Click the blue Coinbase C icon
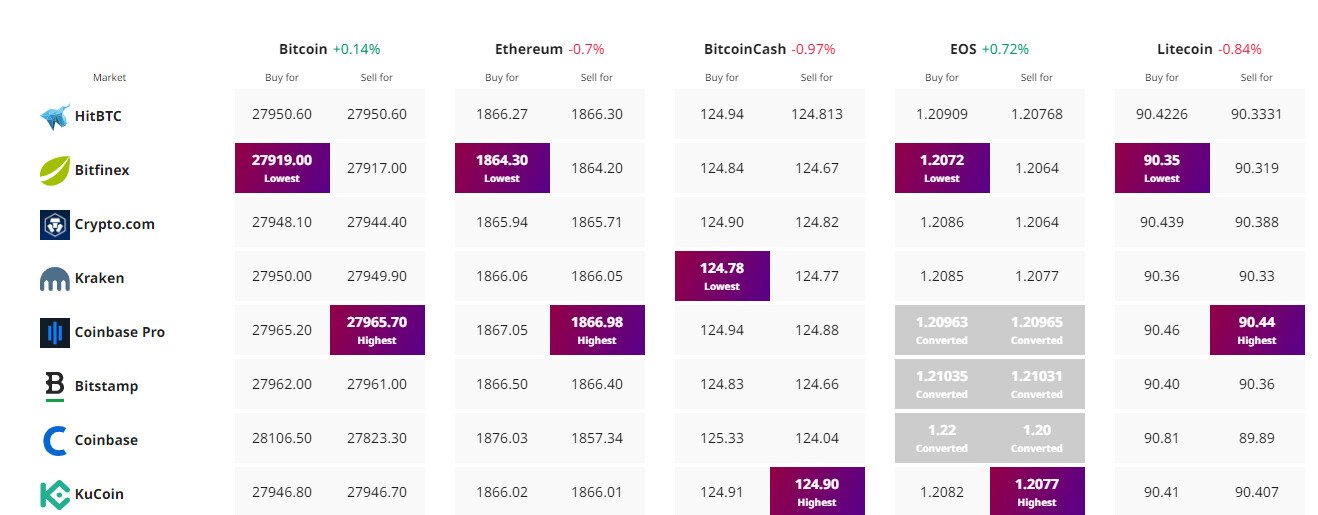Image resolution: width=1318 pixels, height=515 pixels. point(54,440)
